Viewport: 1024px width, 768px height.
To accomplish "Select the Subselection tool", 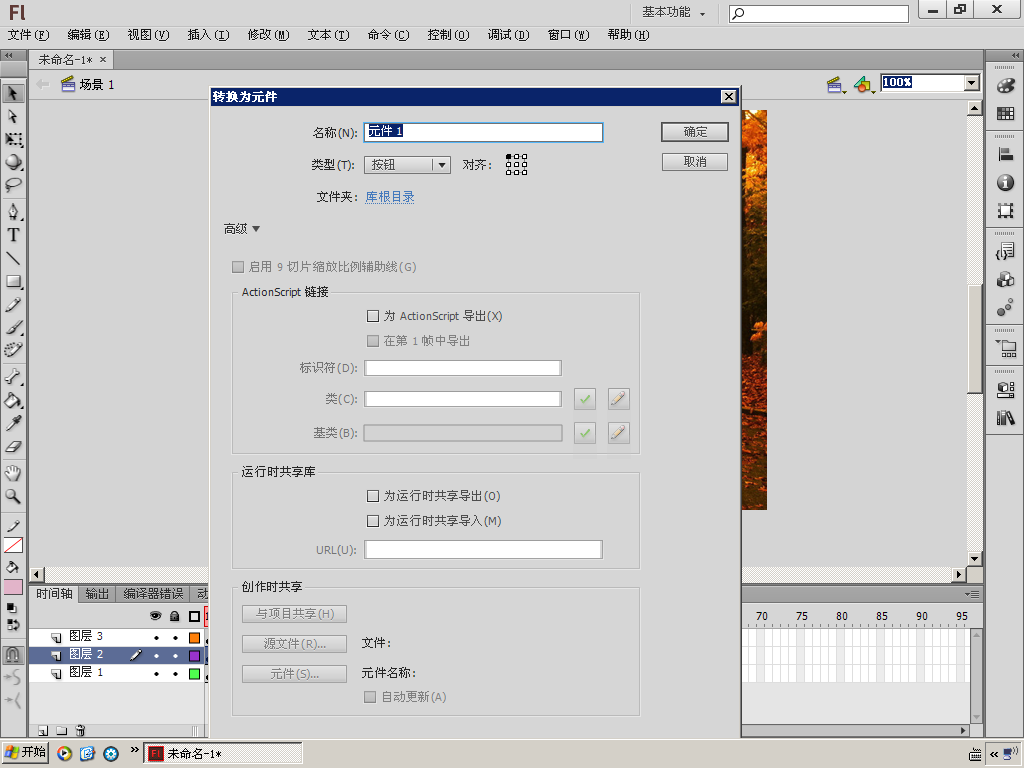I will (x=13, y=116).
